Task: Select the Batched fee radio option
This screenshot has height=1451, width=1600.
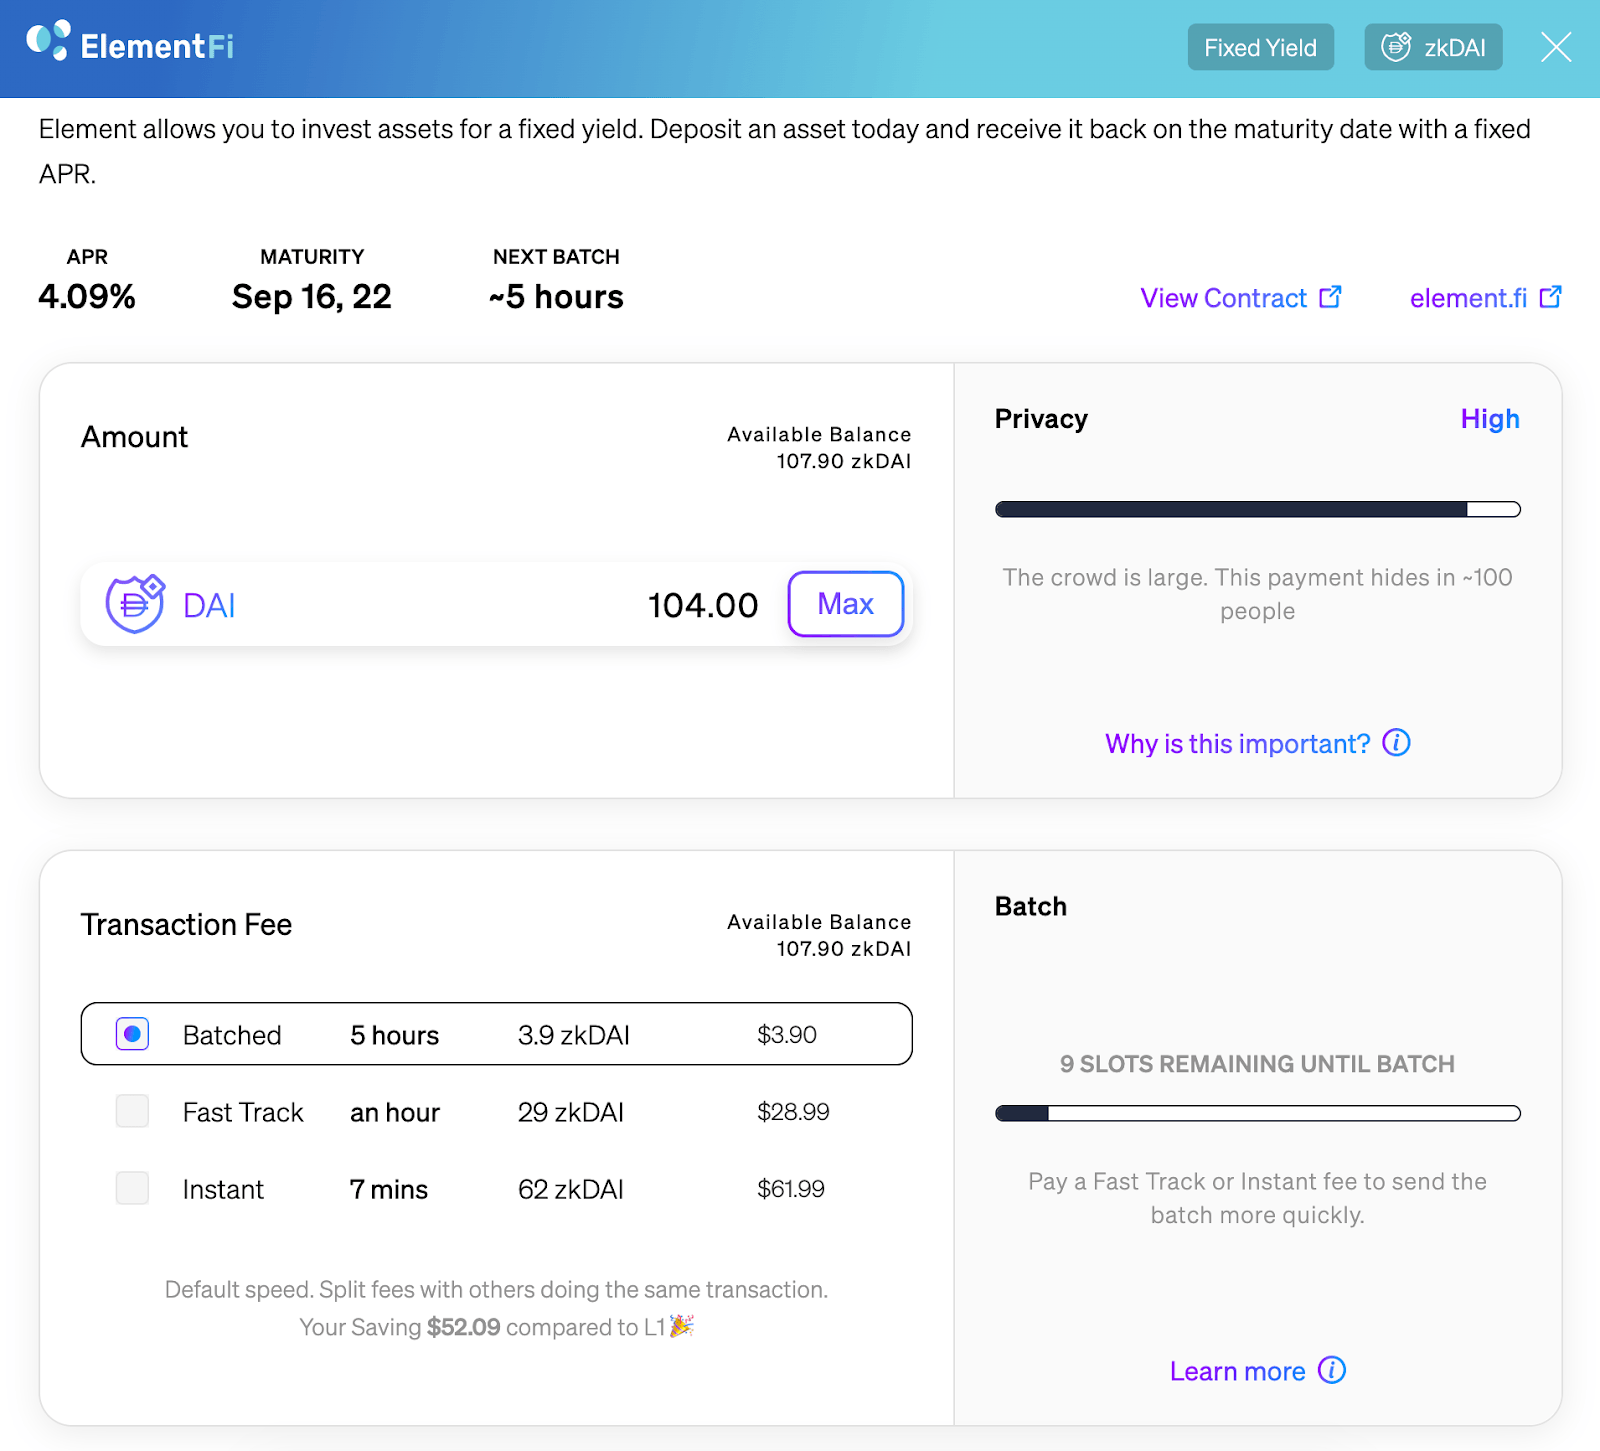Action: 133,1034
